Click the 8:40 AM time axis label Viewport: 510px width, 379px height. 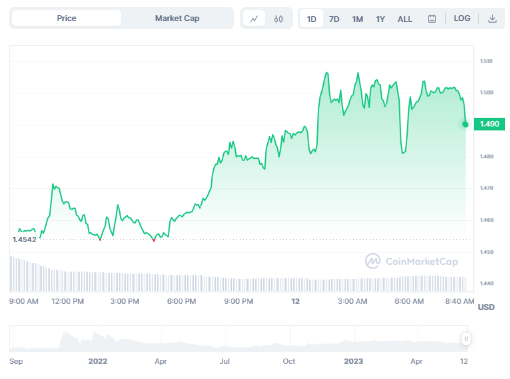coord(460,301)
